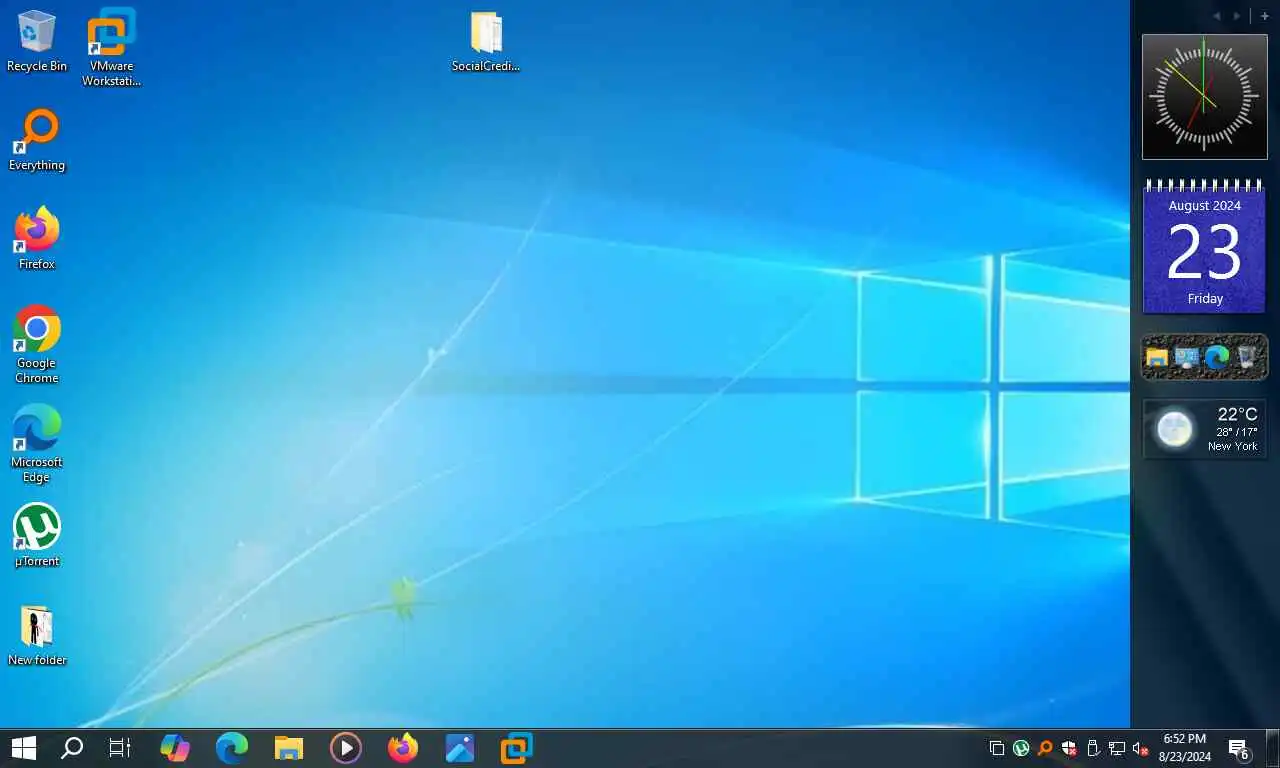This screenshot has height=768, width=1280.
Task: Select the Everything search shortcut on desktop
Action: 37,140
